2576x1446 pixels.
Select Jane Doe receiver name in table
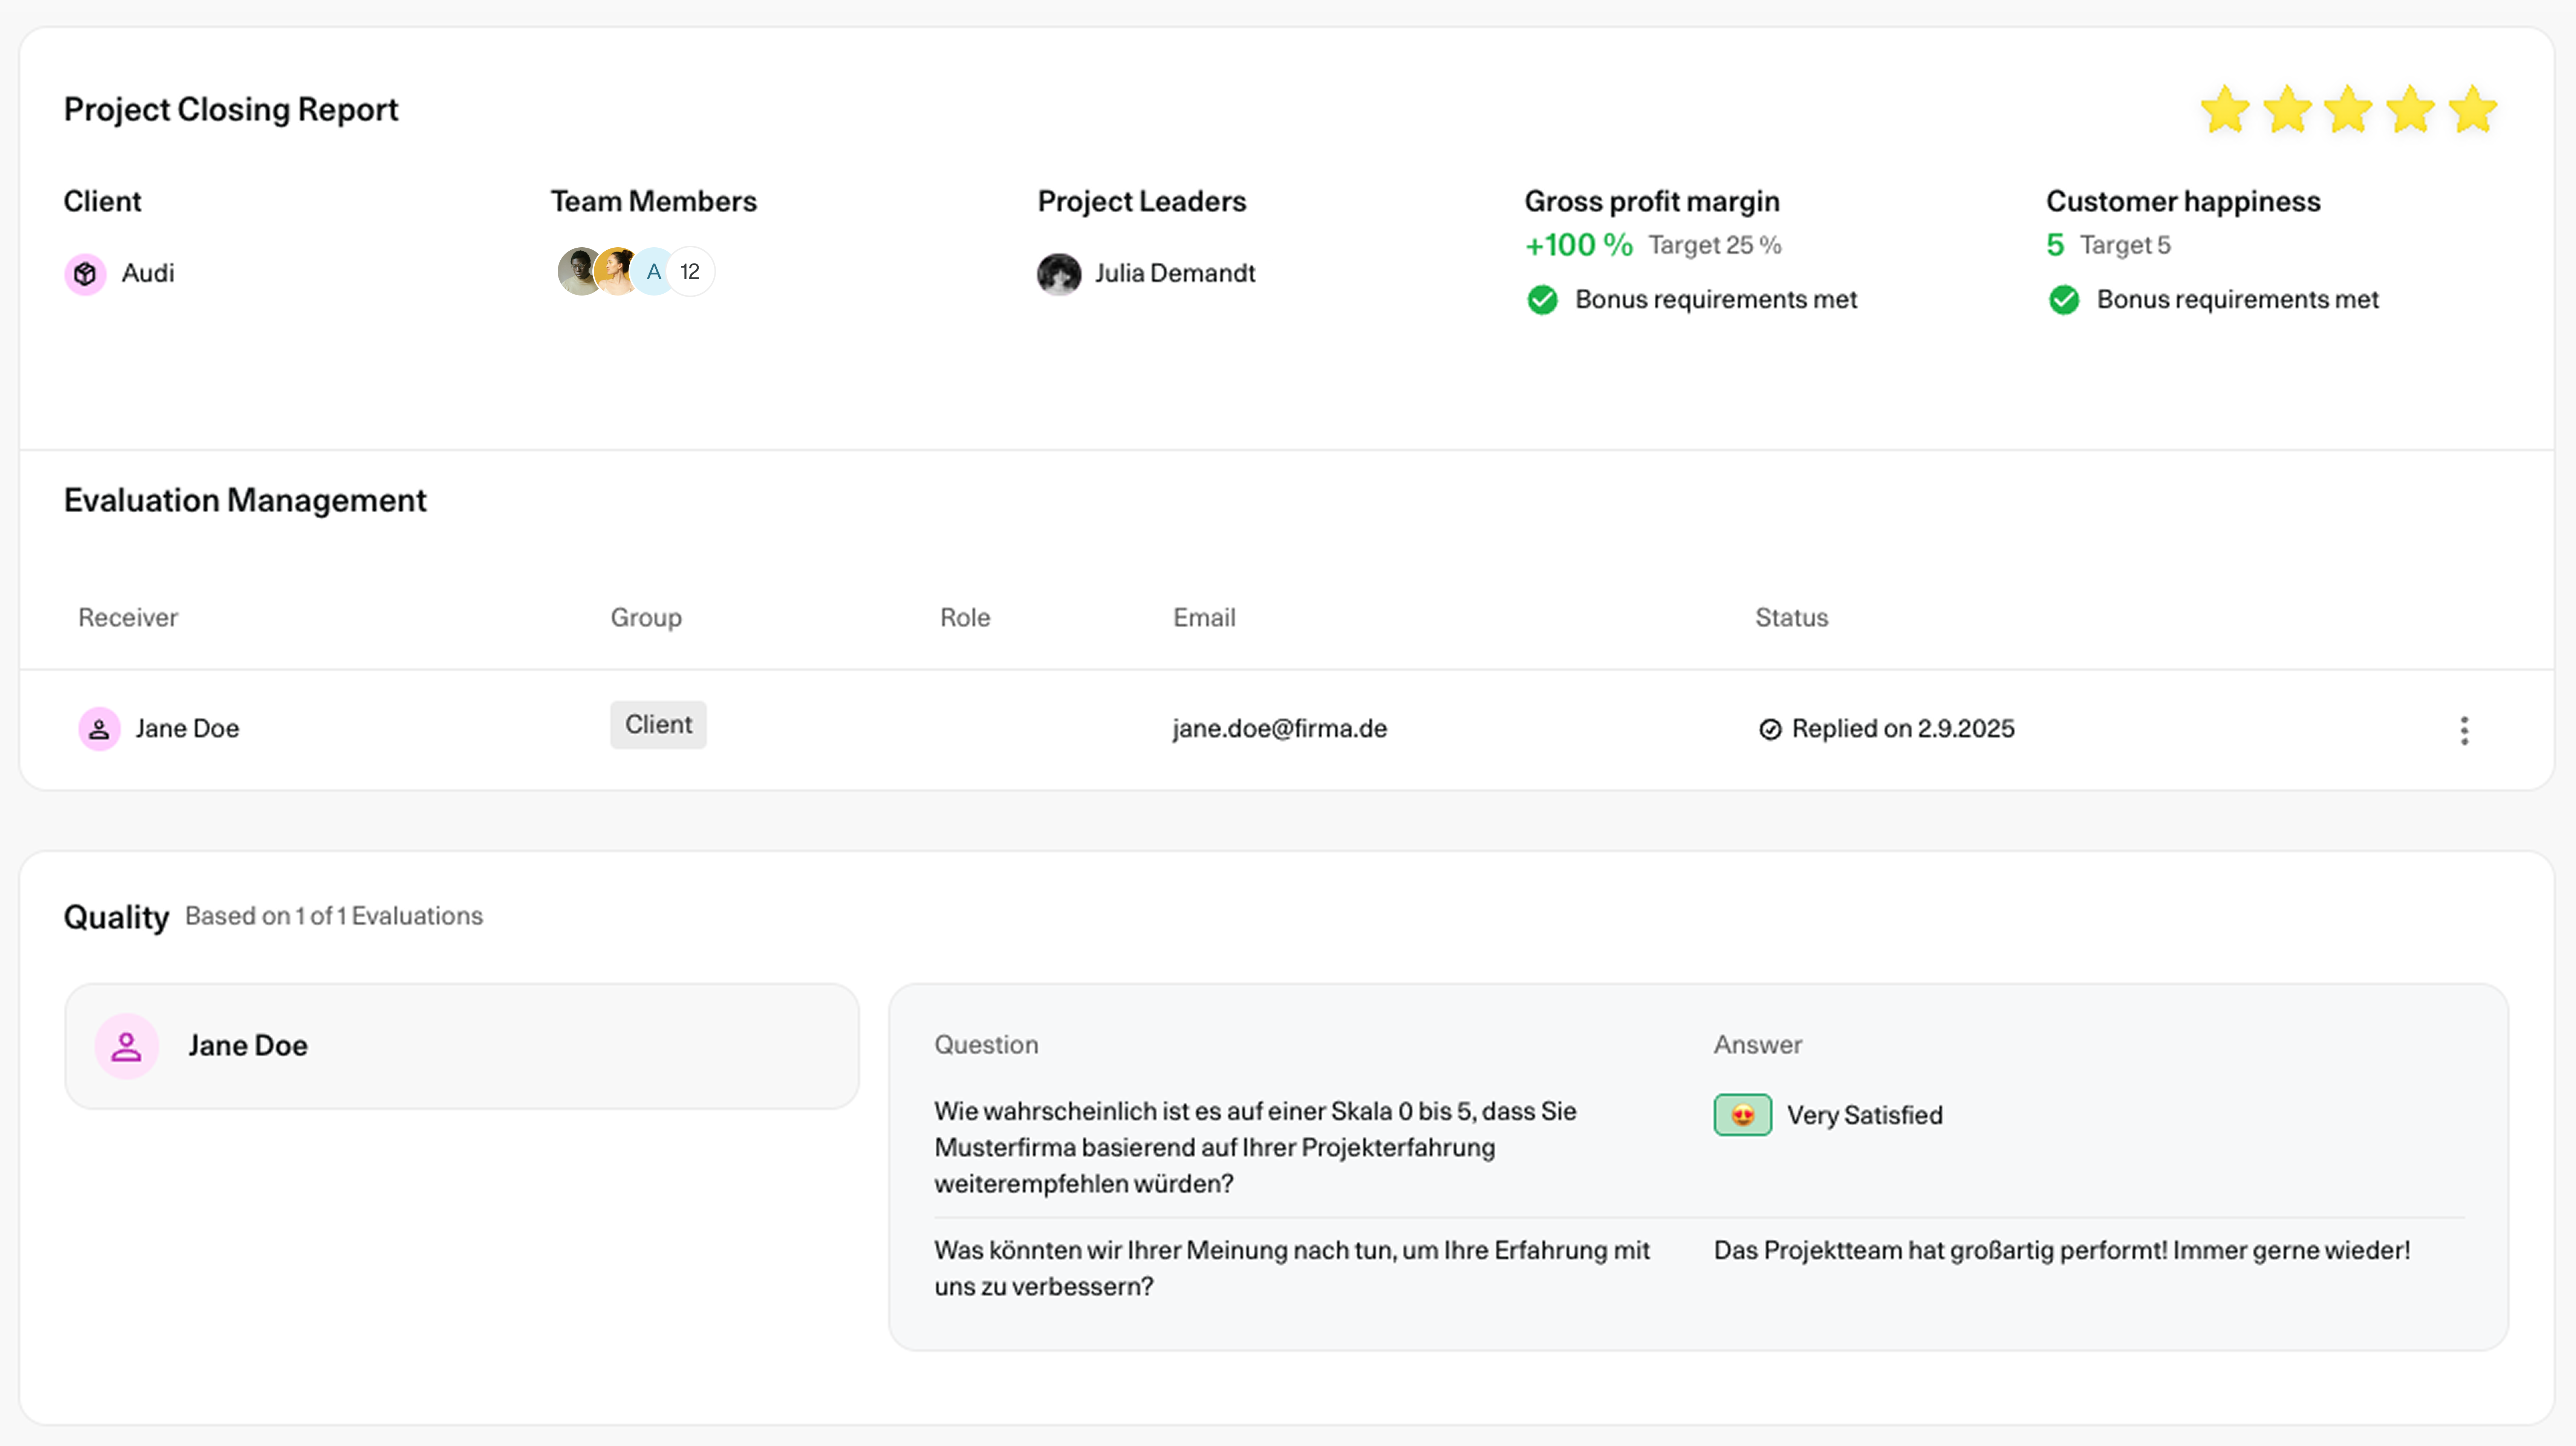[x=187, y=729]
